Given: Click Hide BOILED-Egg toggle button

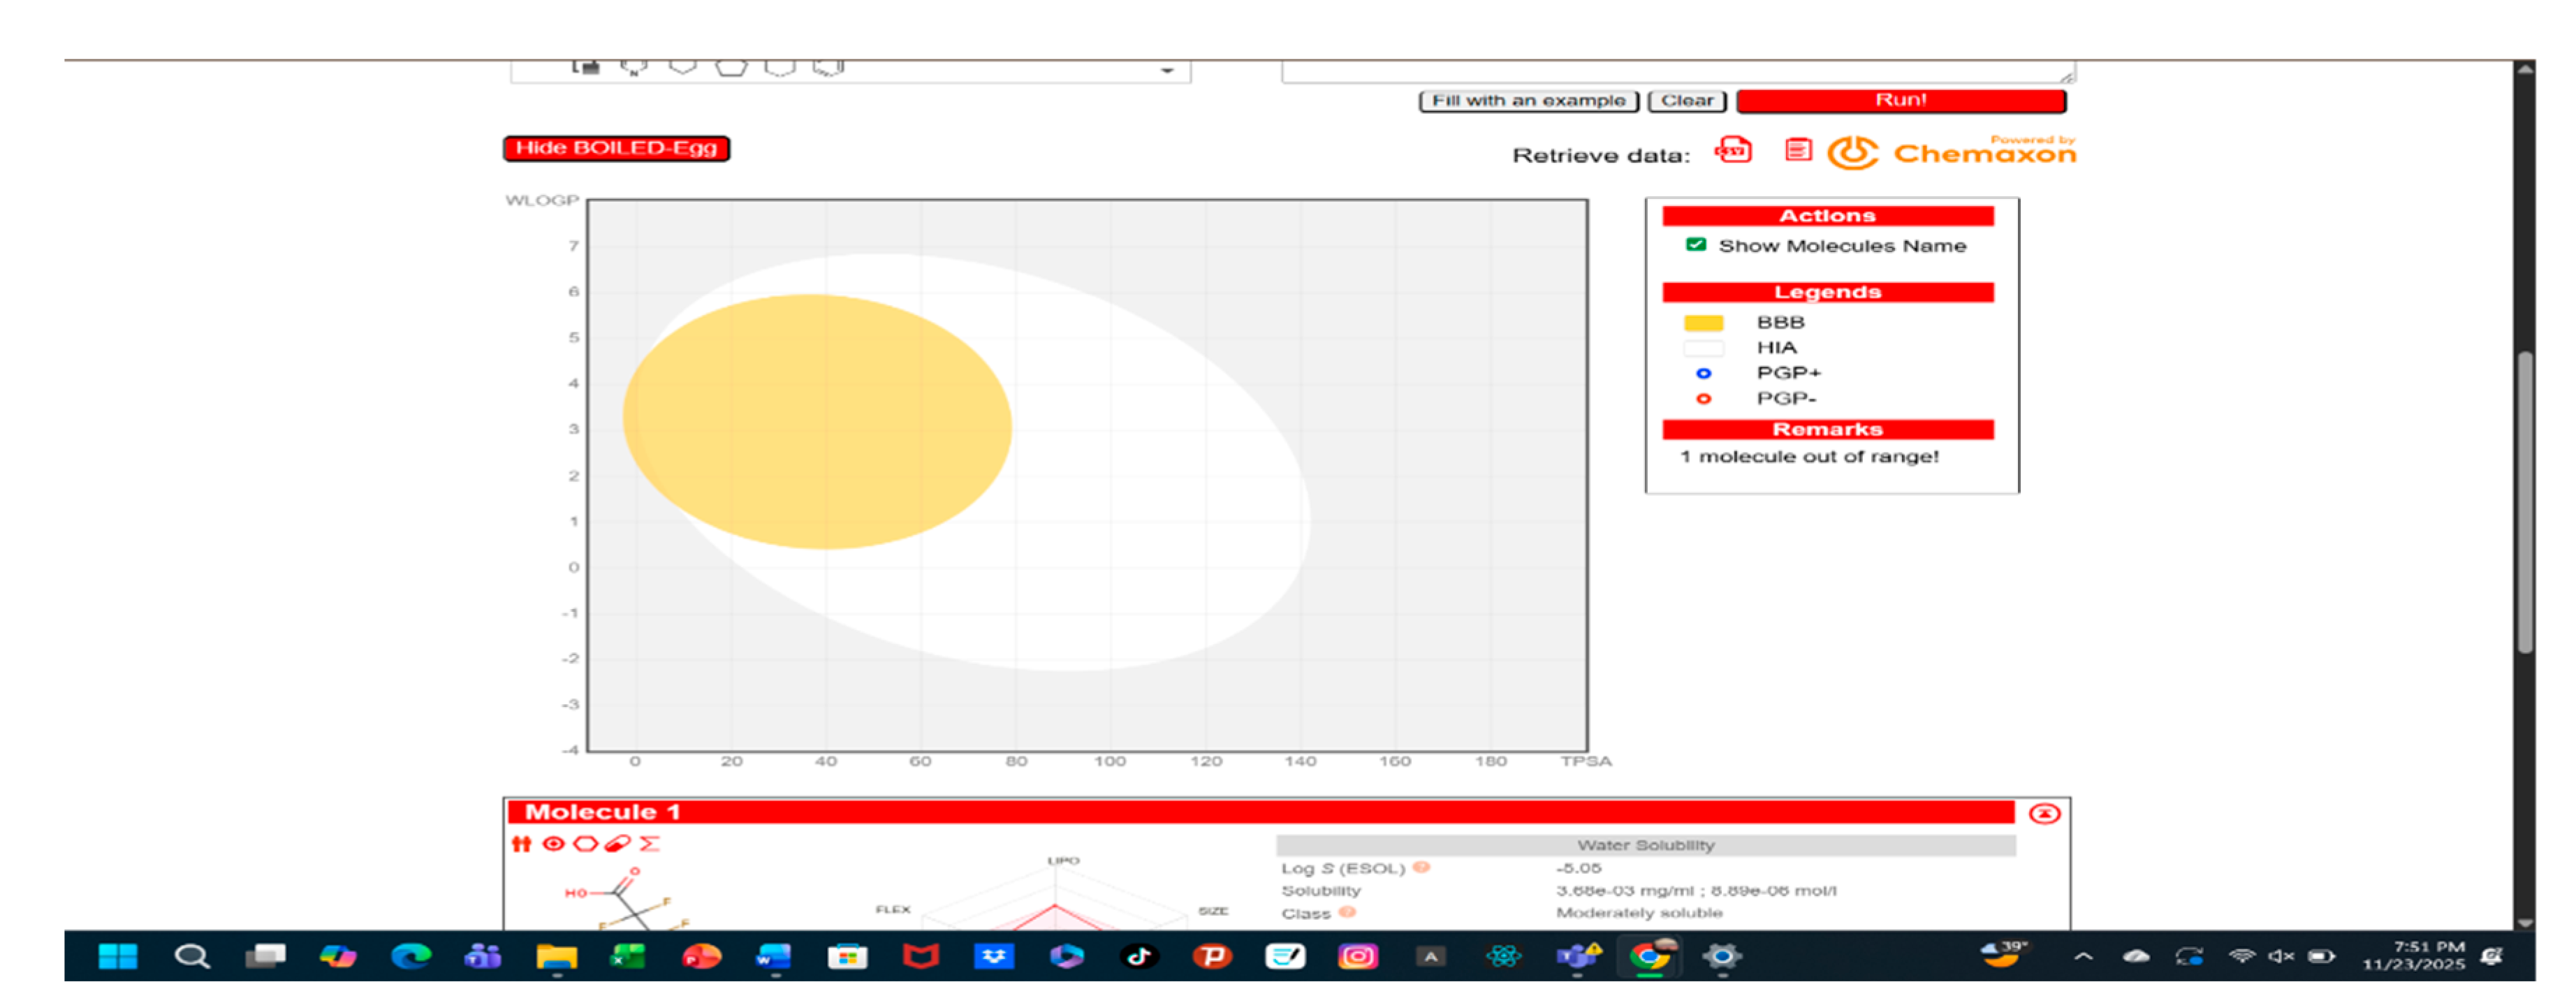Looking at the screenshot, I should pyautogui.click(x=616, y=148).
